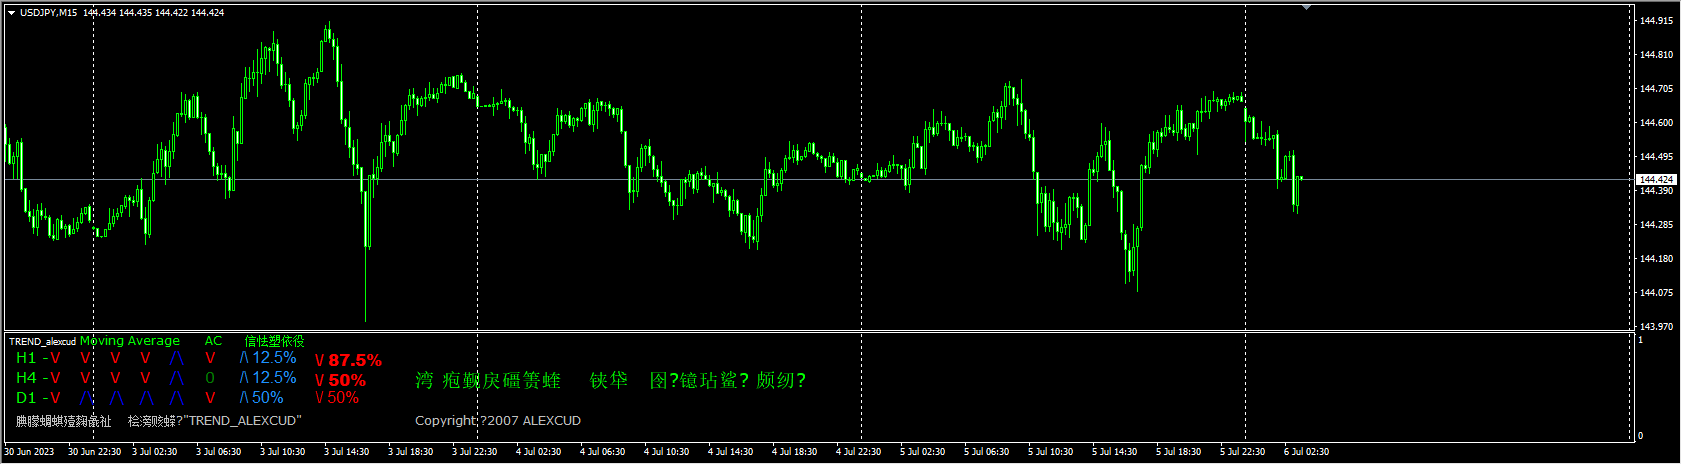The image size is (1682, 465).
Task: Click indicator scale value 1
Action: pyautogui.click(x=1640, y=340)
